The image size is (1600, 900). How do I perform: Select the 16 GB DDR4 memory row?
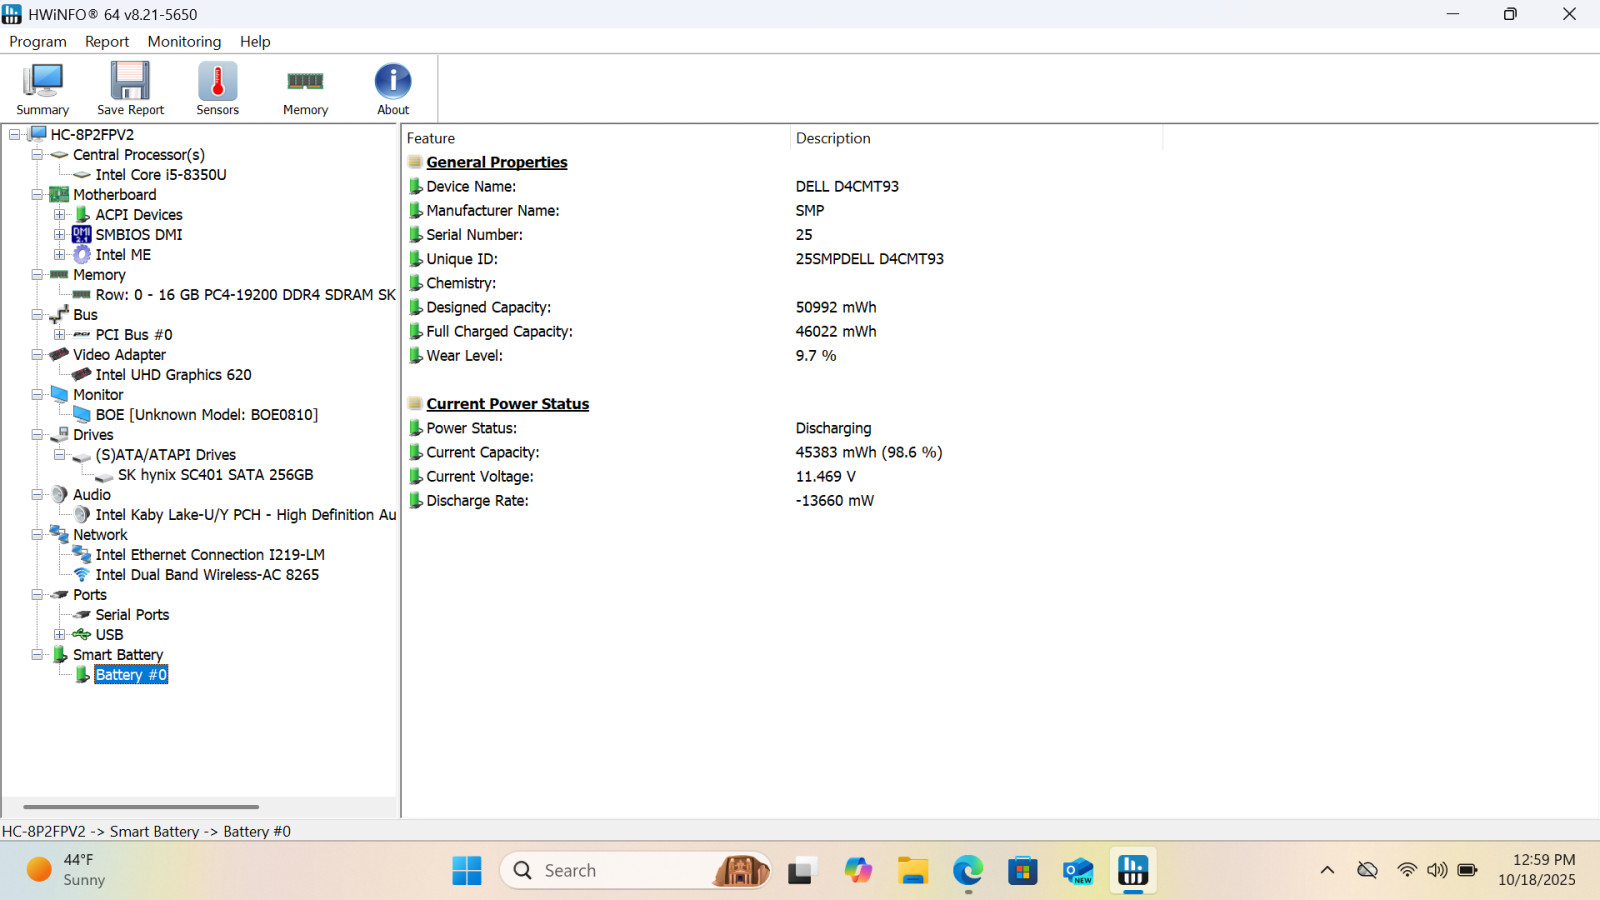click(x=246, y=294)
